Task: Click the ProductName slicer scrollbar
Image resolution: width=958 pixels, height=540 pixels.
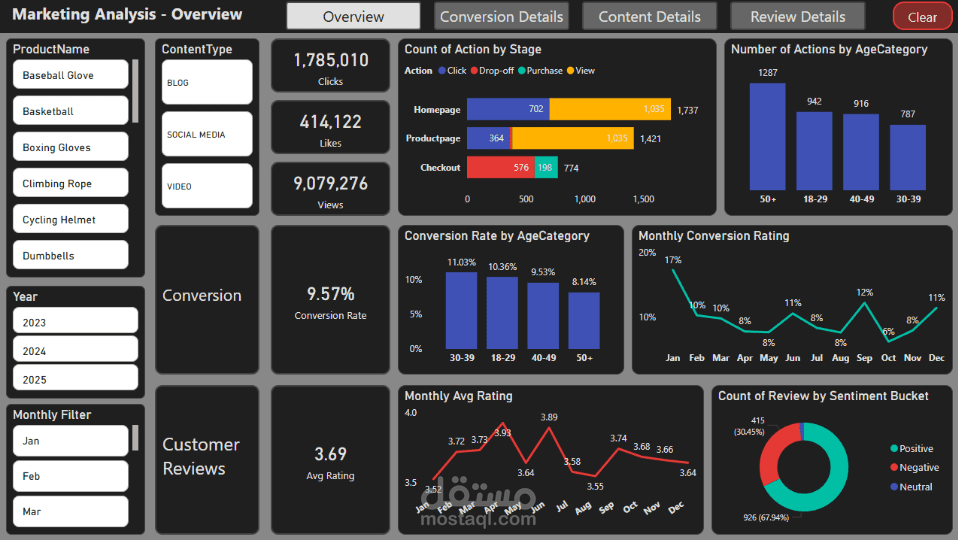Action: click(x=135, y=90)
